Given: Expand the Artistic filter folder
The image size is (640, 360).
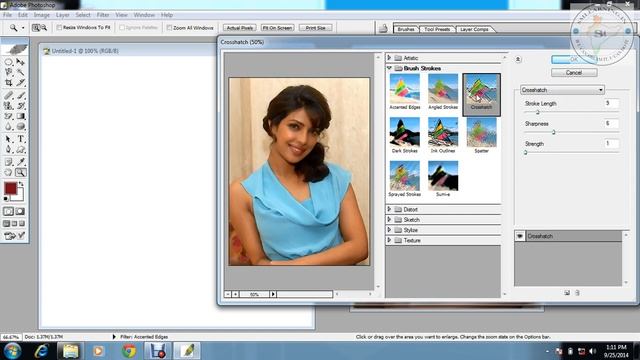Looking at the screenshot, I should [389, 58].
